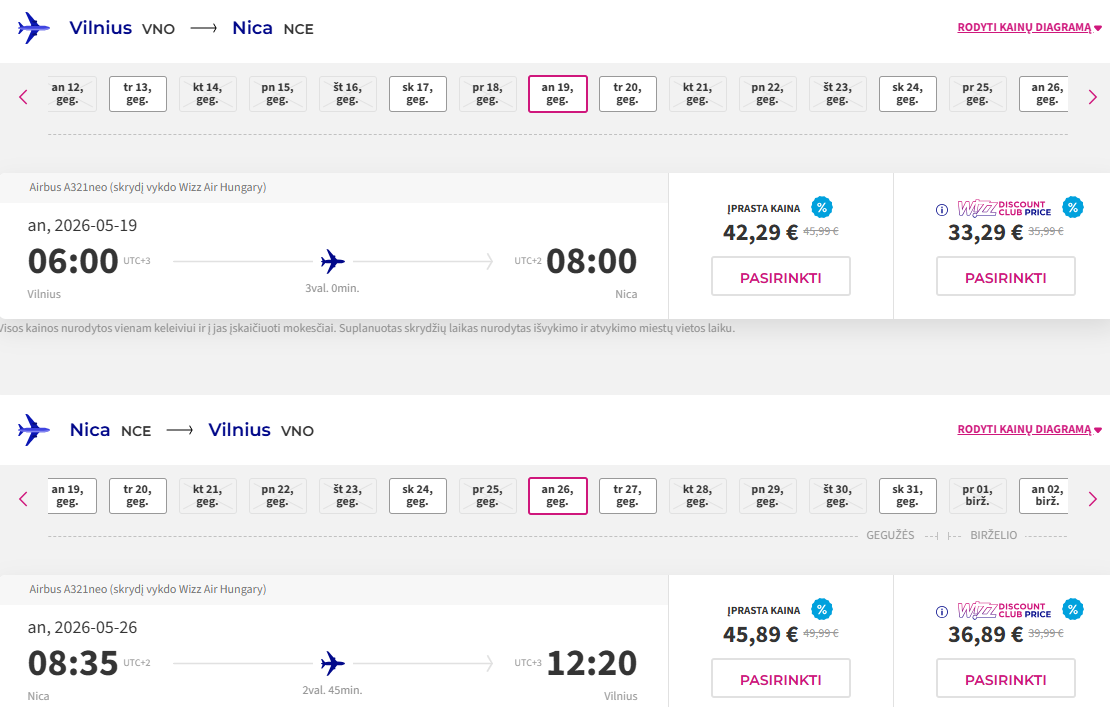Choose return regular price 45,89 € fare
The width and height of the screenshot is (1110, 707).
[x=780, y=679]
